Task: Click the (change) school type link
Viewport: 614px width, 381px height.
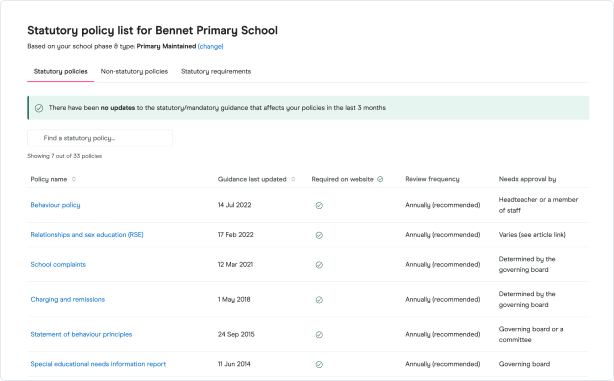Action: [x=211, y=46]
